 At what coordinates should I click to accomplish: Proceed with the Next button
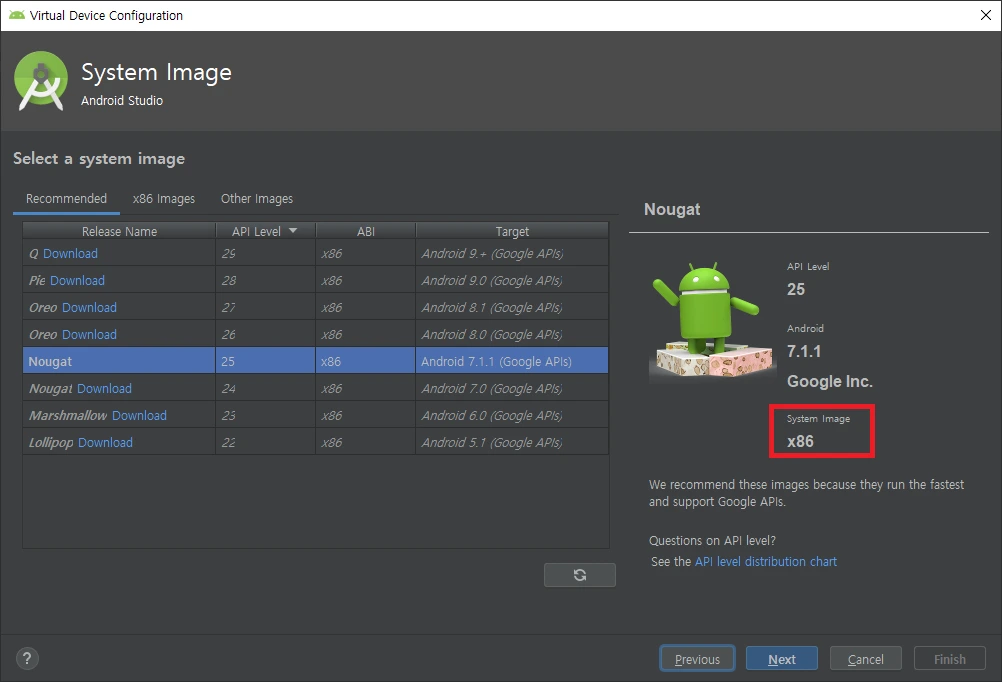click(x=782, y=658)
